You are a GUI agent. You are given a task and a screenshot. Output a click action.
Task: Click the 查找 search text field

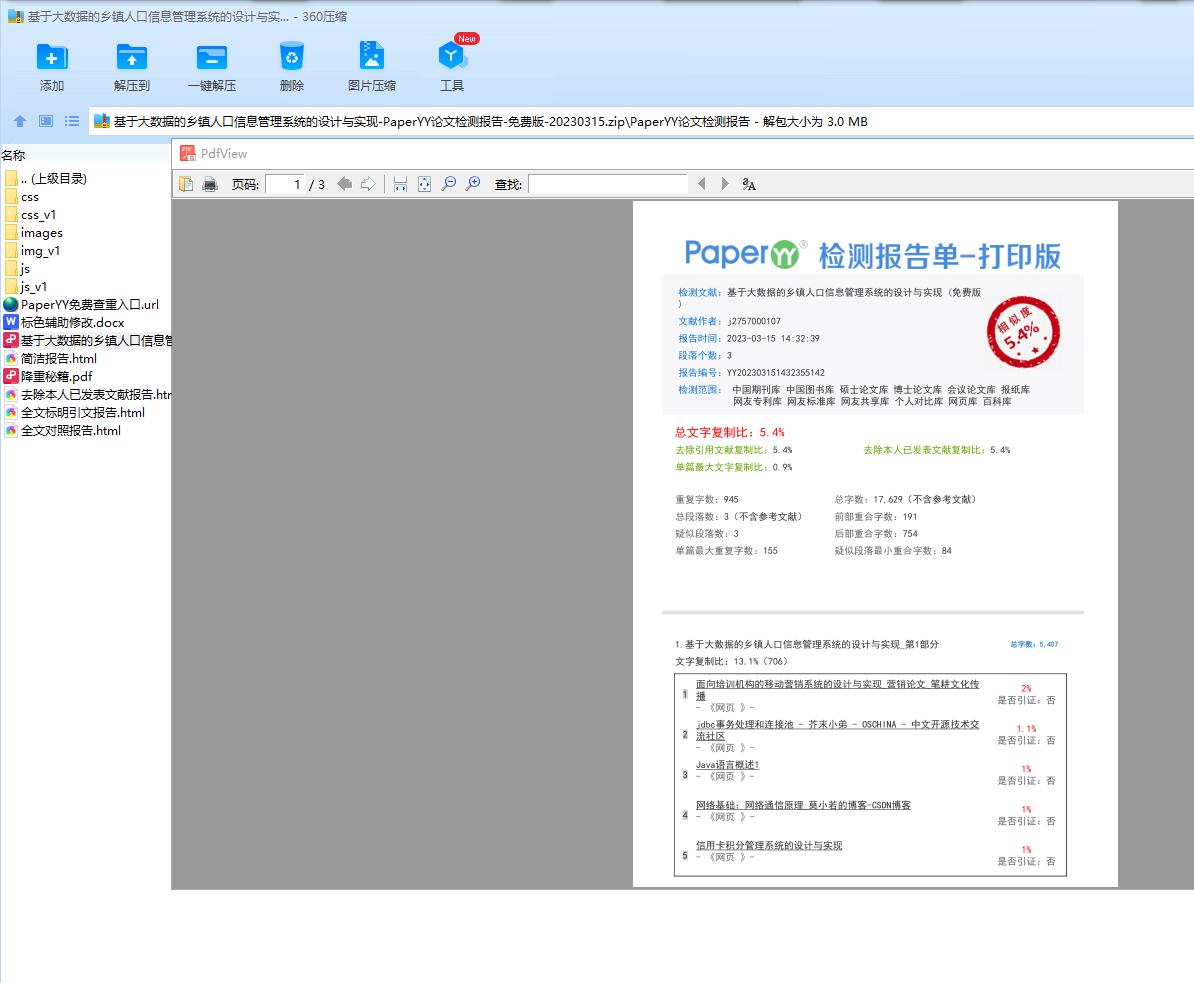click(608, 184)
